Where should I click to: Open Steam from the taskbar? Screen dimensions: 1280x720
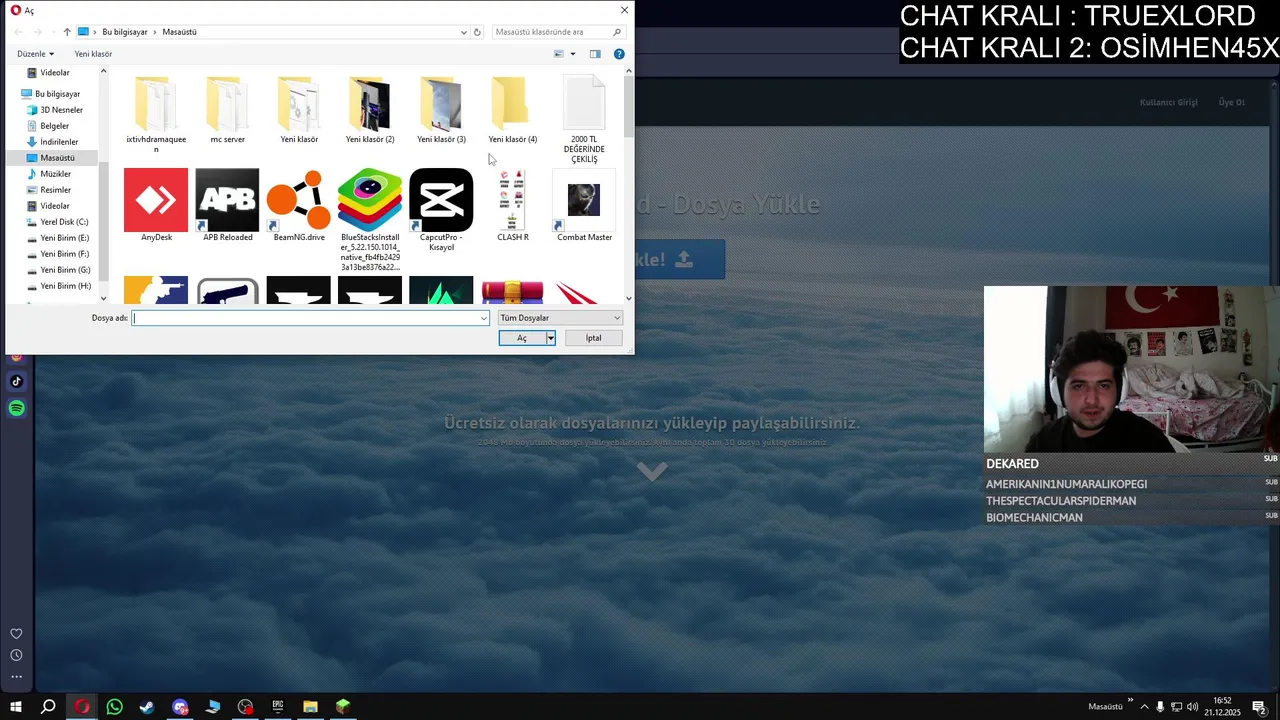tap(147, 707)
